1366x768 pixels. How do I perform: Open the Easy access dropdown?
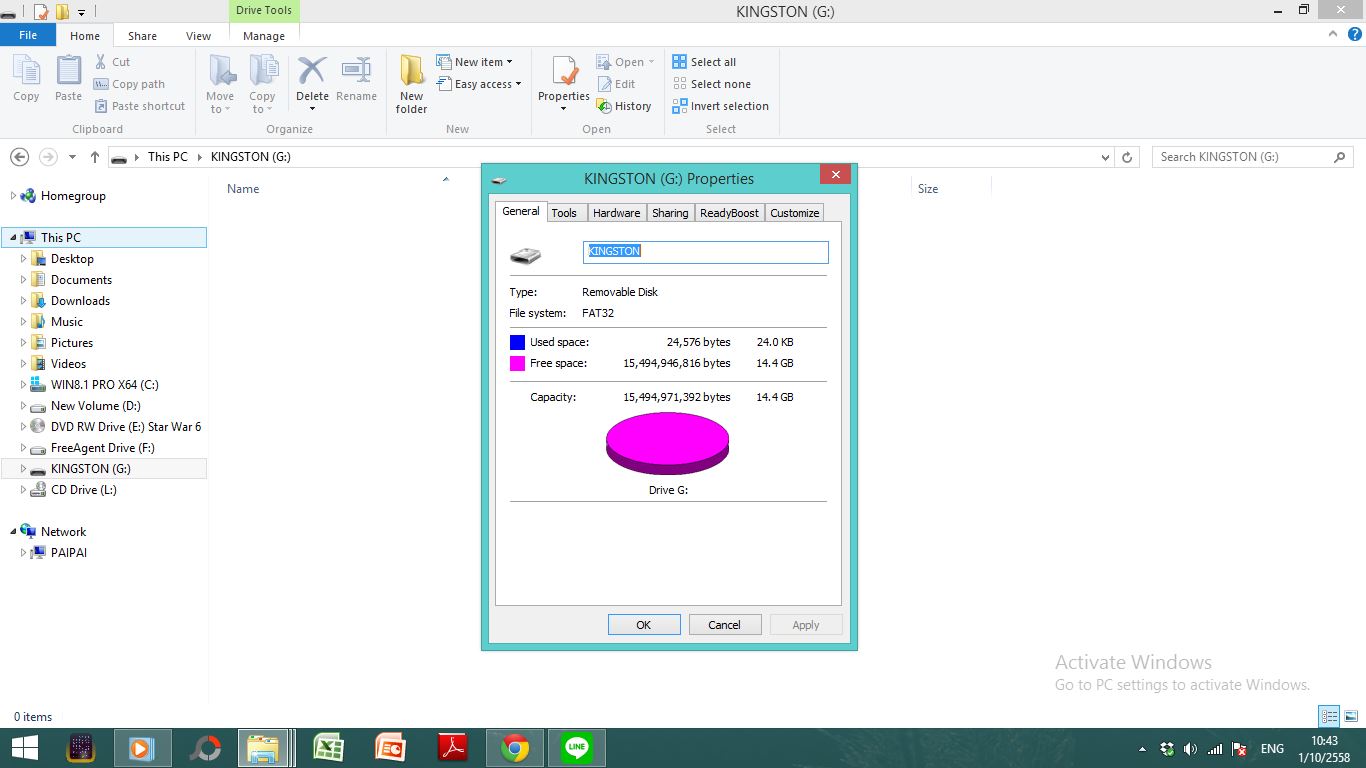coord(480,84)
